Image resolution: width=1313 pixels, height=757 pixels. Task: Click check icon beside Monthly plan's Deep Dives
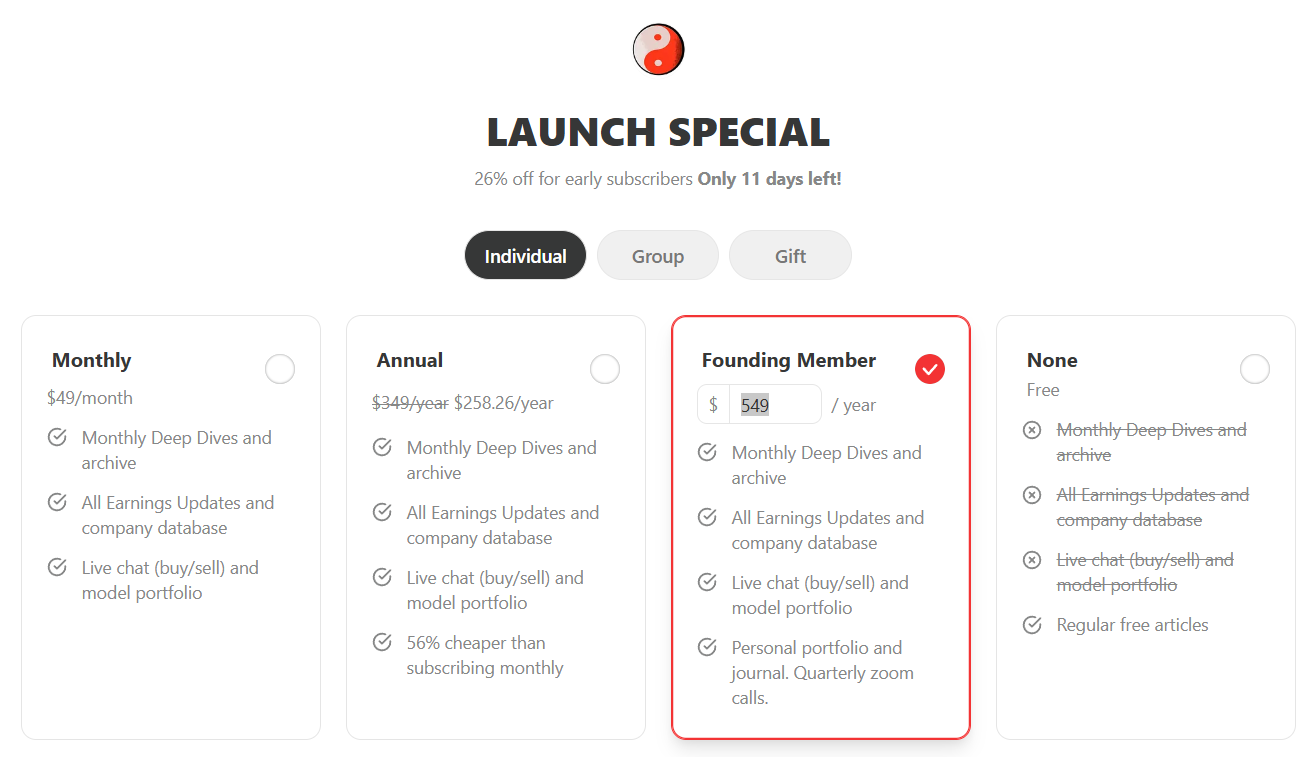click(x=57, y=437)
